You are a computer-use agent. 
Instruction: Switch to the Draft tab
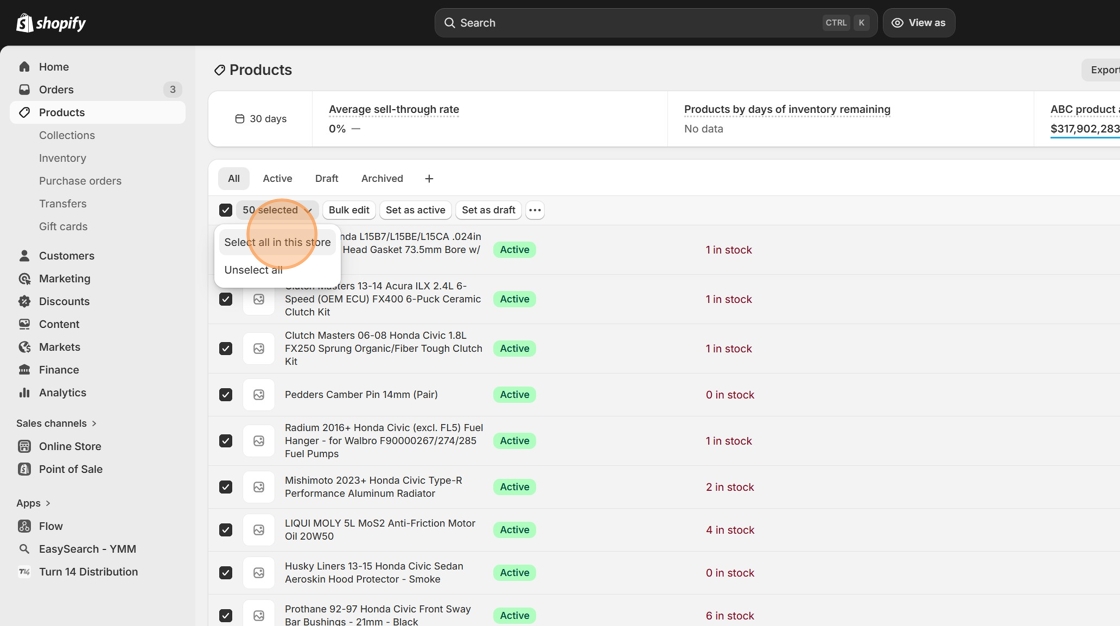click(326, 179)
